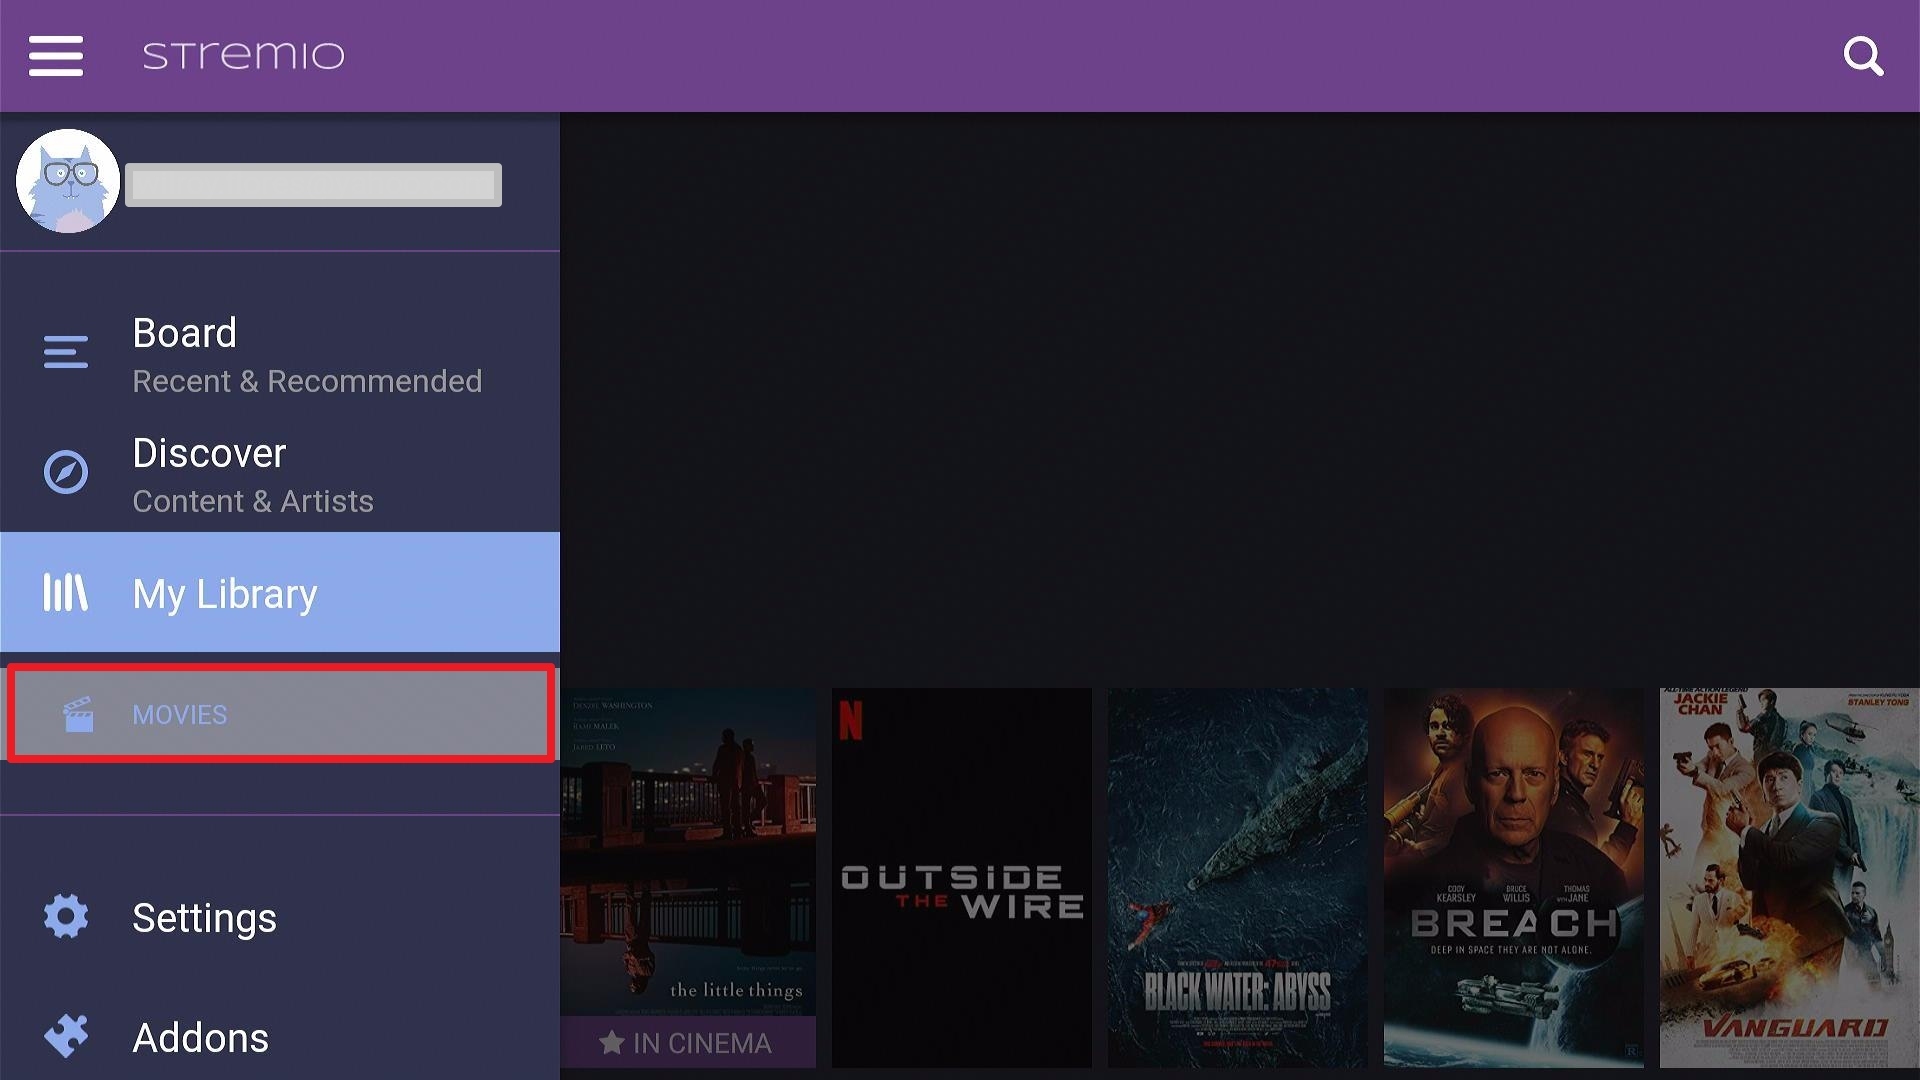Click the Discover compass icon
Image resolution: width=1920 pixels, height=1080 pixels.
click(66, 472)
